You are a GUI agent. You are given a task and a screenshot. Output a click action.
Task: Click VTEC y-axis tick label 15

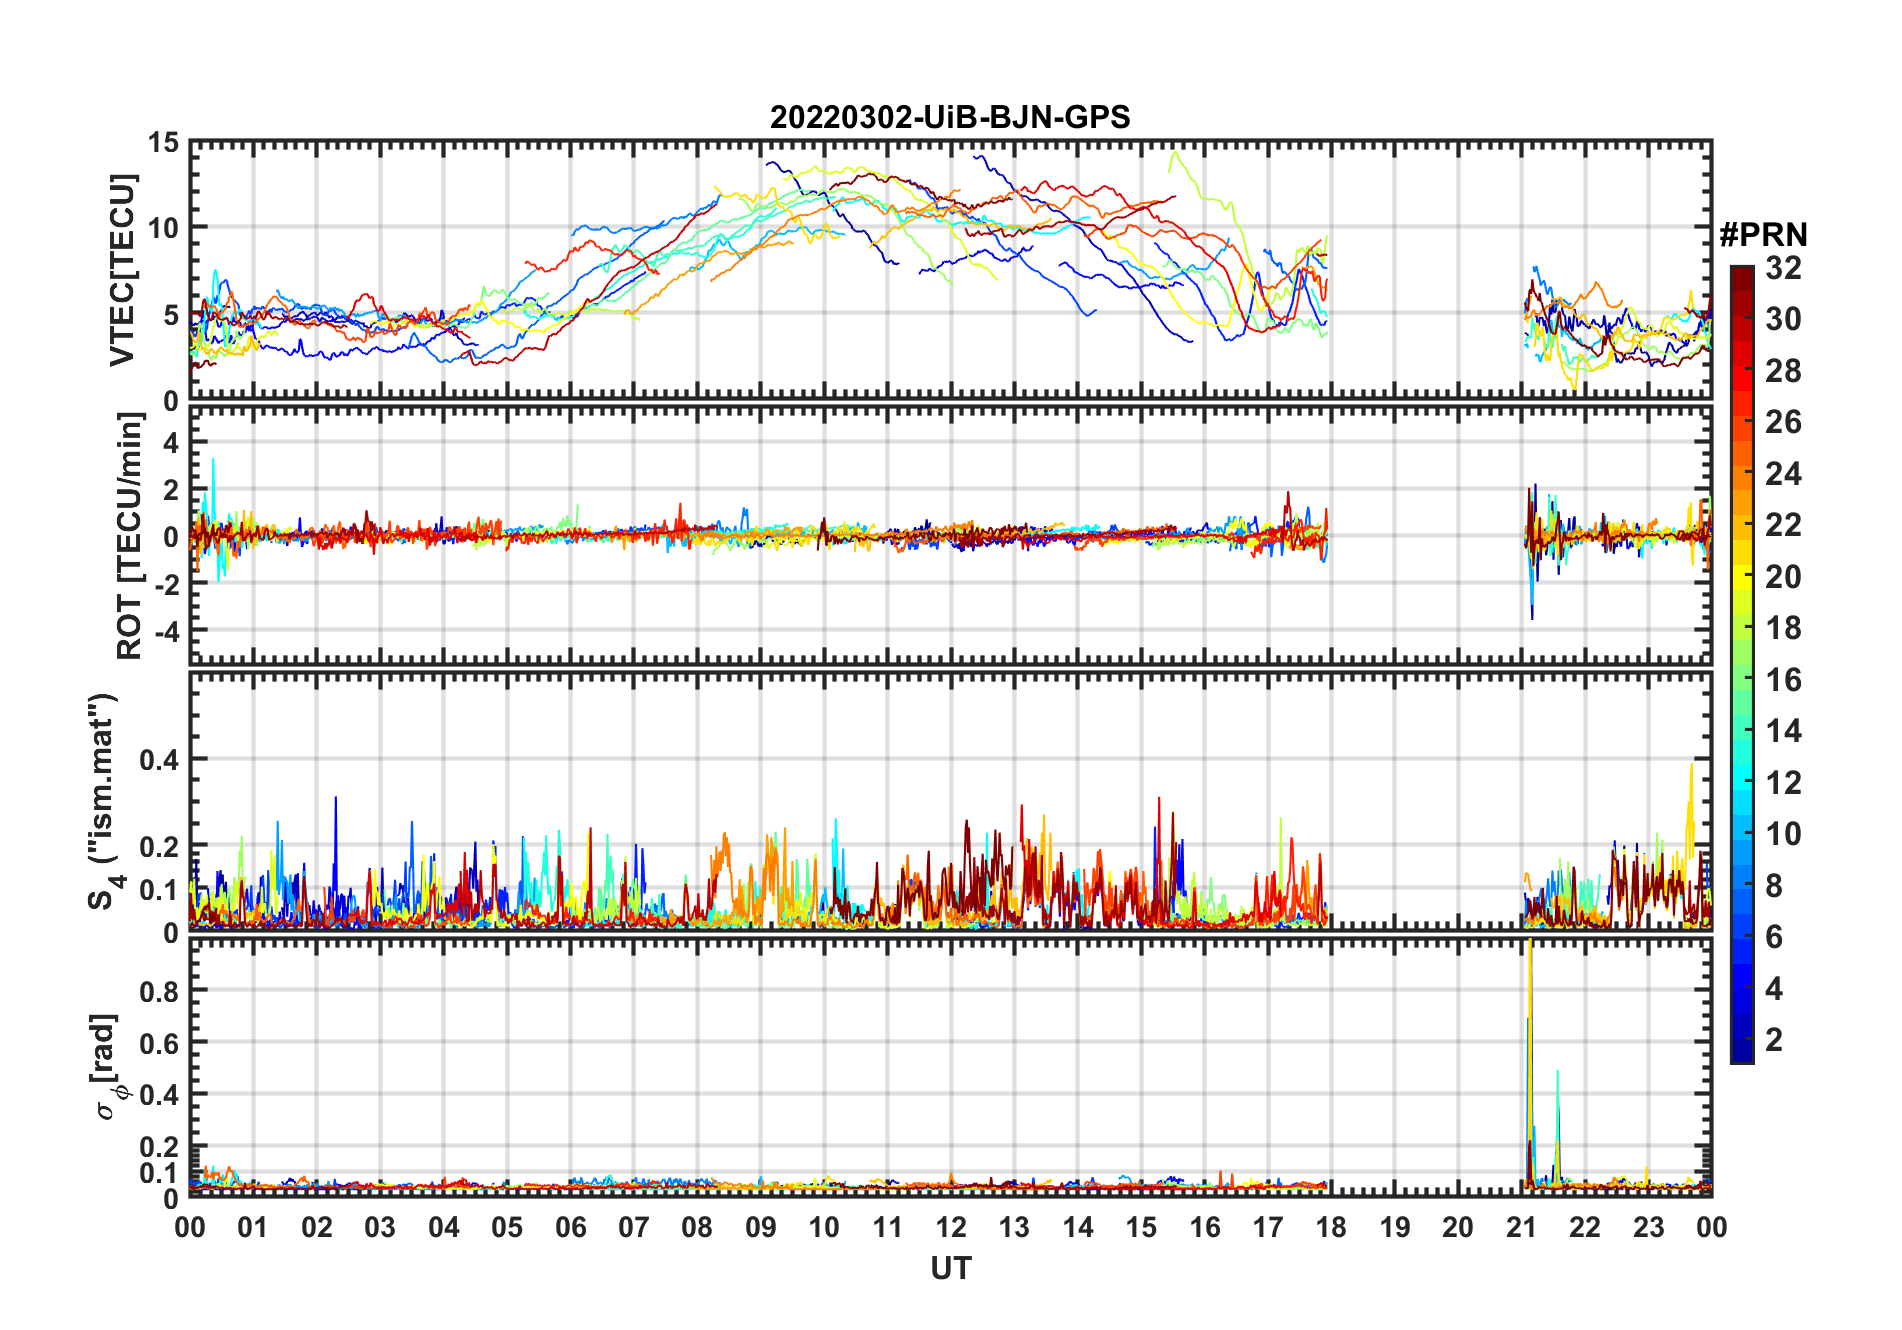[164, 143]
